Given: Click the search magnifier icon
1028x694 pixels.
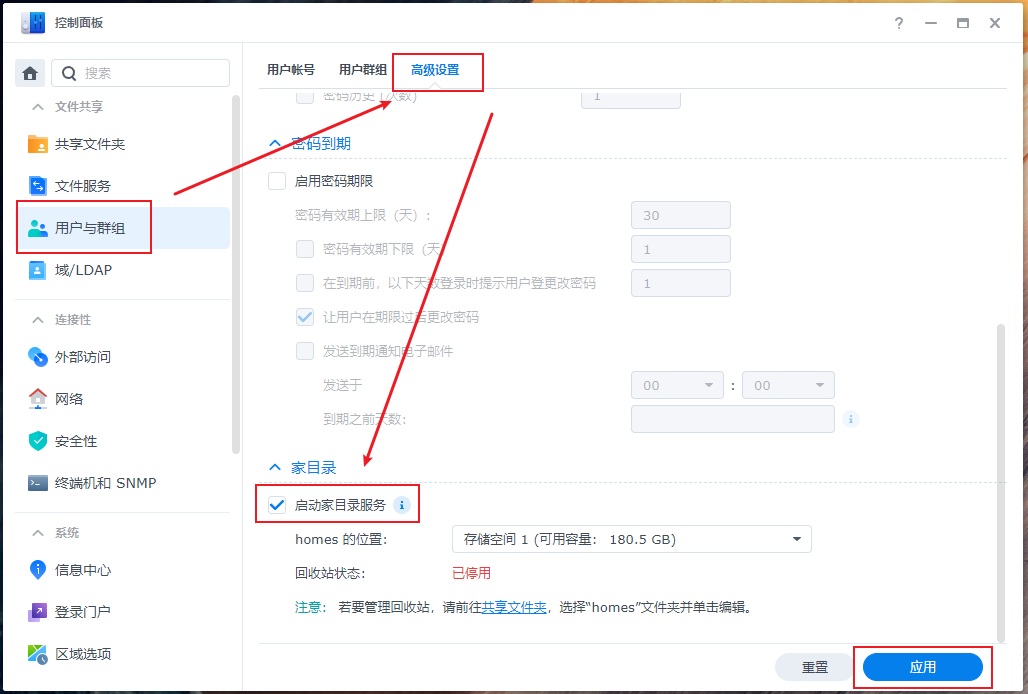Looking at the screenshot, I should point(69,73).
